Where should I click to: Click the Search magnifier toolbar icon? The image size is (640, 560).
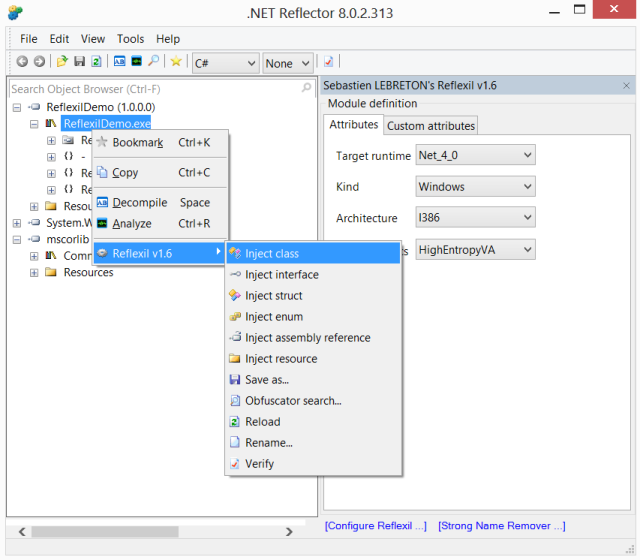153,61
